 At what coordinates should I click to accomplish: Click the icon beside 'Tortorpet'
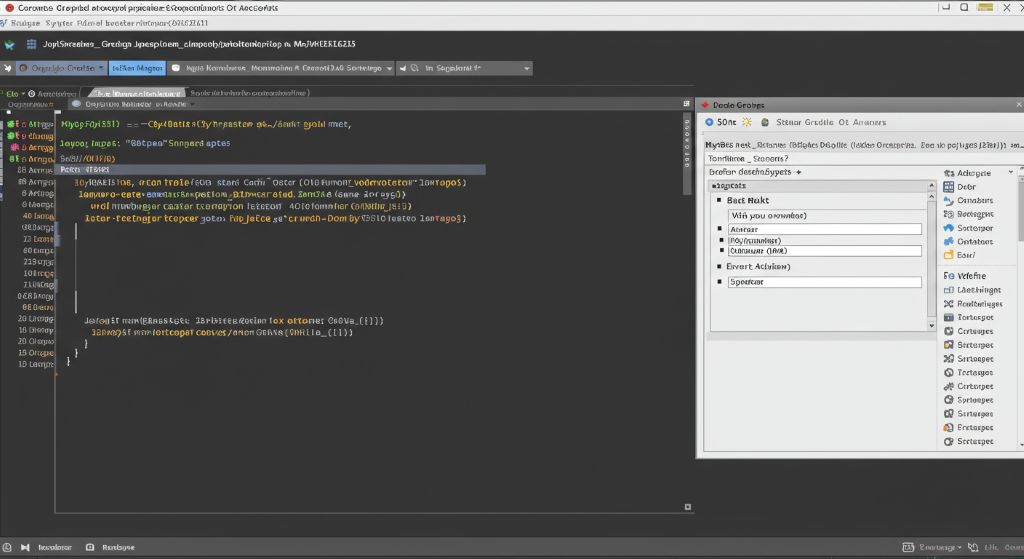point(949,317)
